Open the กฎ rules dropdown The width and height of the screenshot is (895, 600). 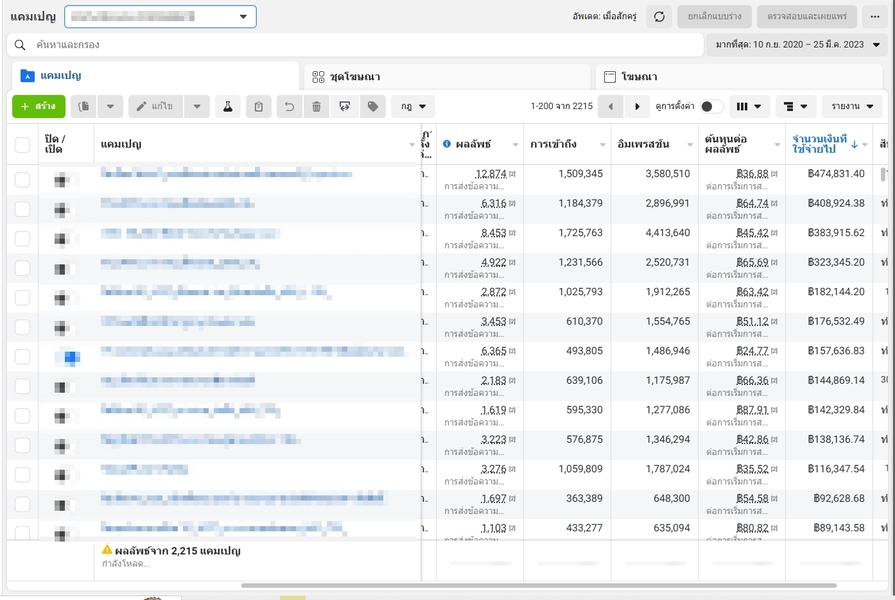pyautogui.click(x=413, y=106)
